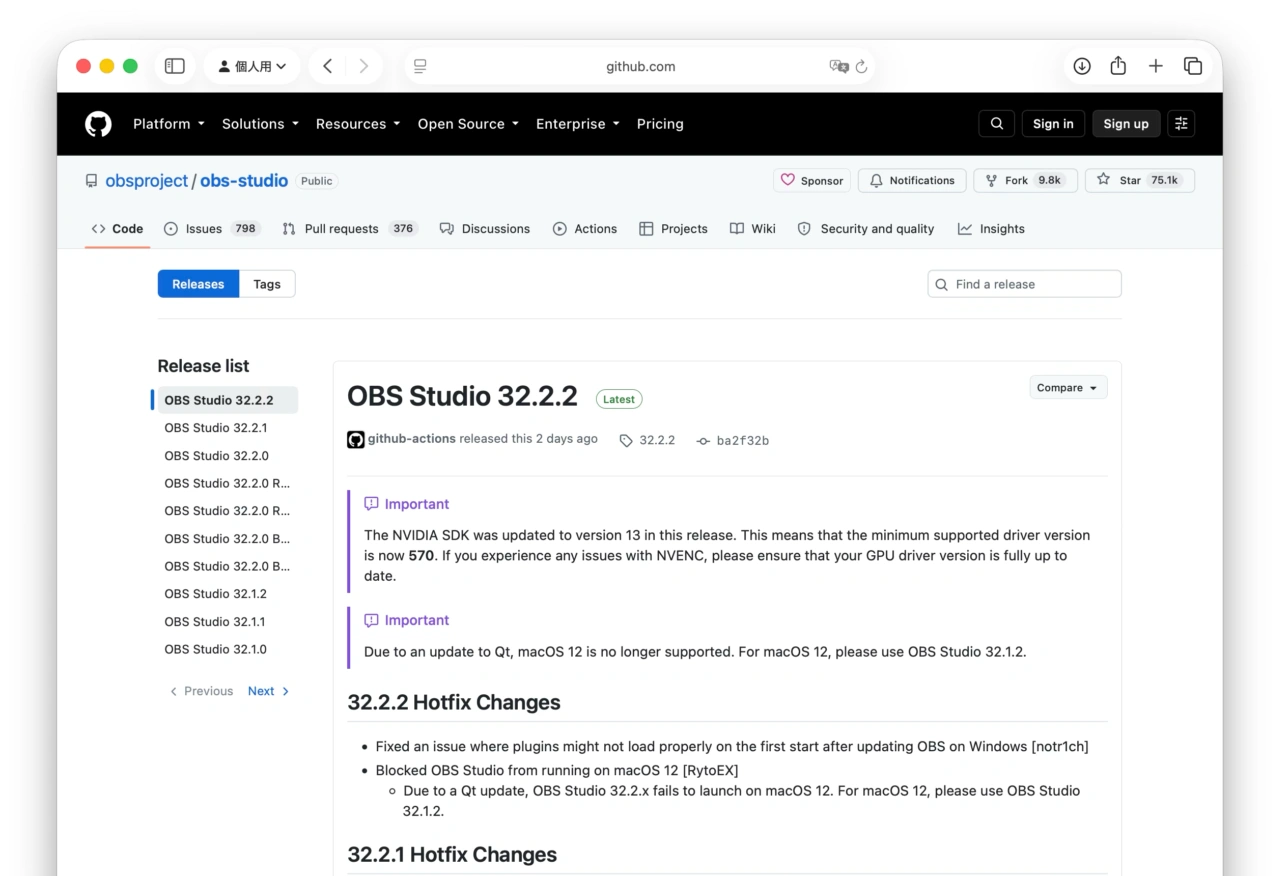Screen dimensions: 1280x876
Task: Open commit ba2f32b link
Action: click(733, 440)
